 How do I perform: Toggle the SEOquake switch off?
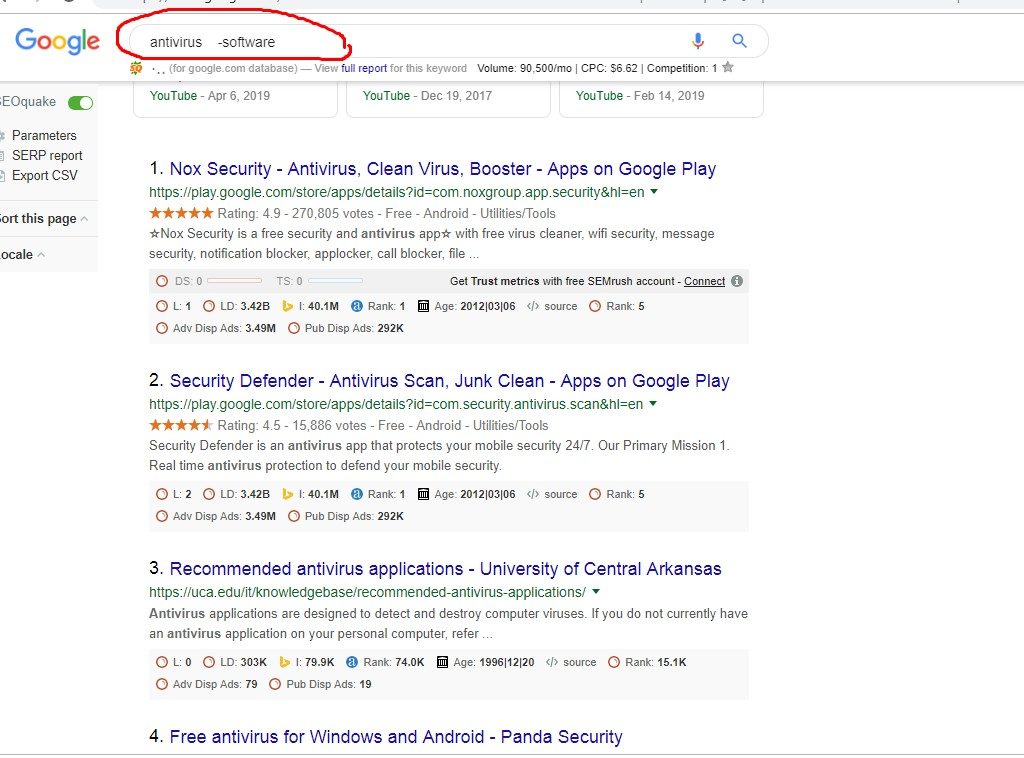tap(81, 103)
